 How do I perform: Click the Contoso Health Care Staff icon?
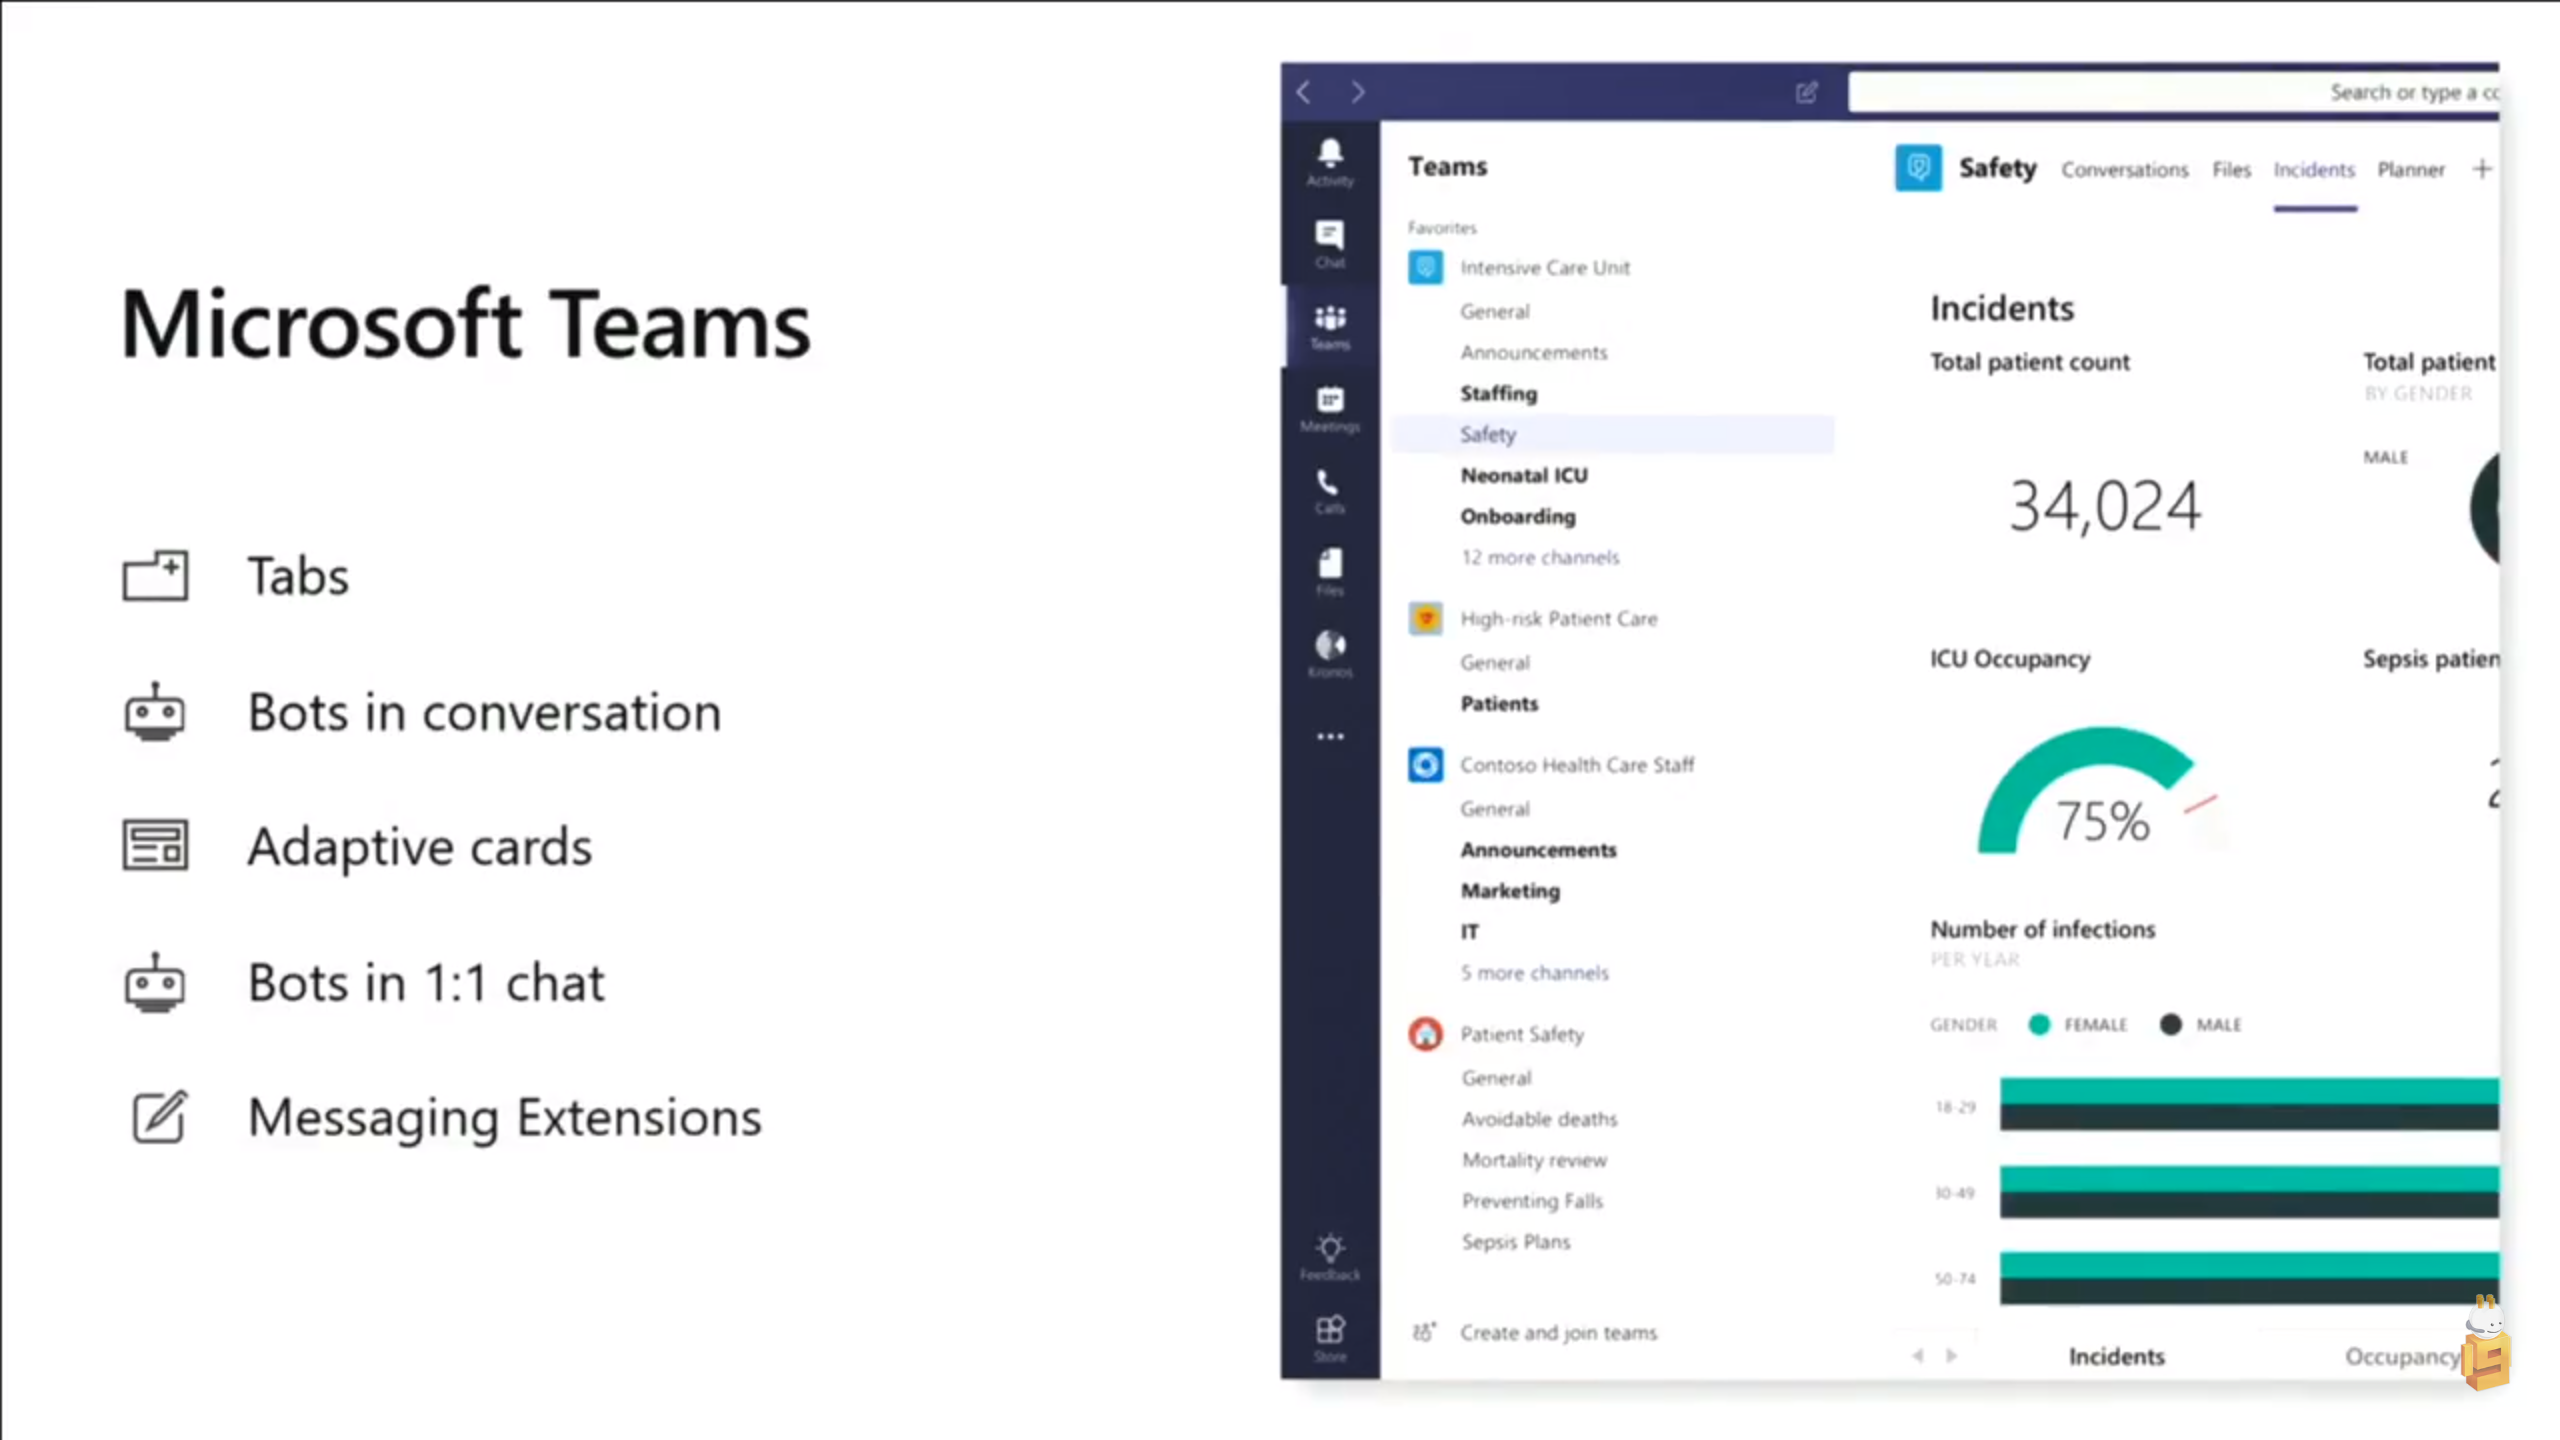(x=1425, y=765)
